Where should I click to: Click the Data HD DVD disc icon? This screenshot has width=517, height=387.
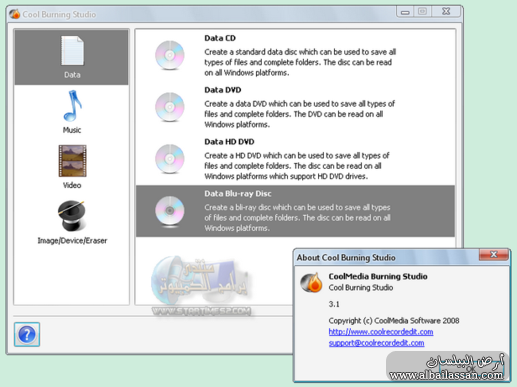point(170,159)
